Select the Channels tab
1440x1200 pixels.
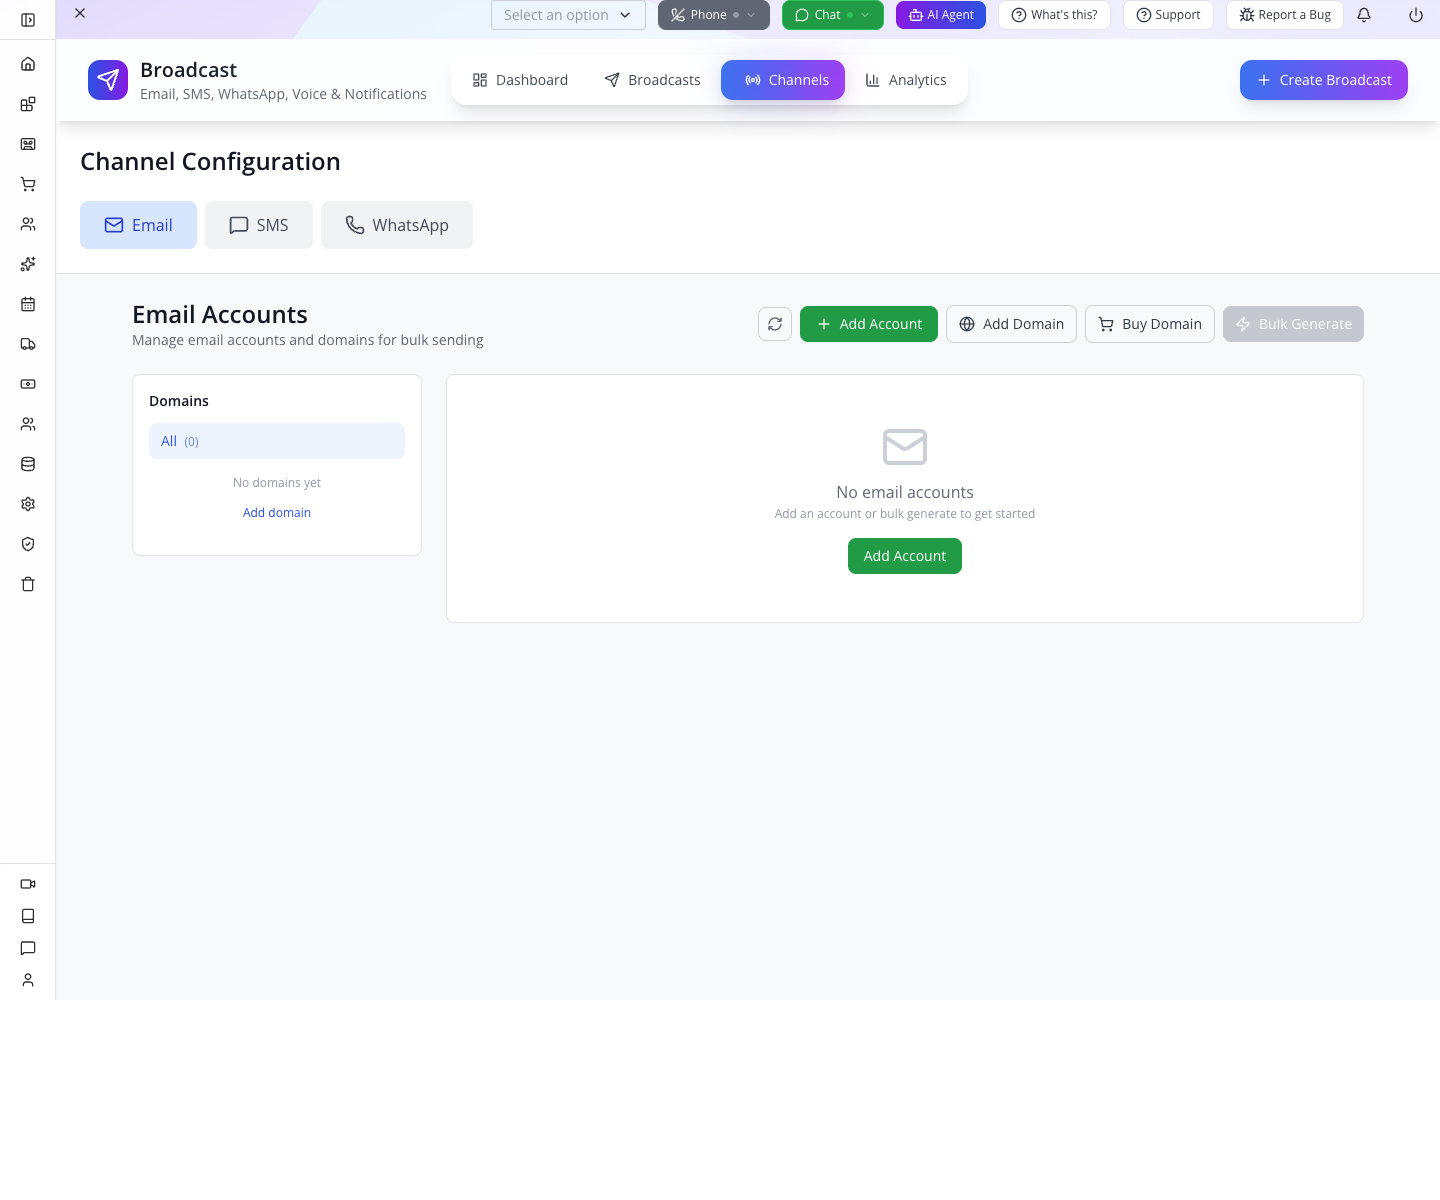pos(783,80)
